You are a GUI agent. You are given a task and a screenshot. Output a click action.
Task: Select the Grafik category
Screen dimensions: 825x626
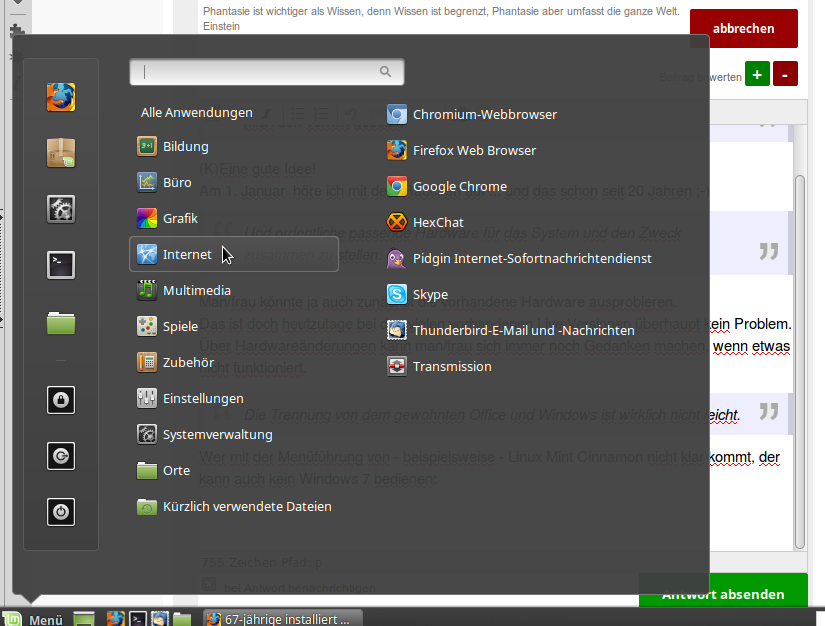pos(167,218)
